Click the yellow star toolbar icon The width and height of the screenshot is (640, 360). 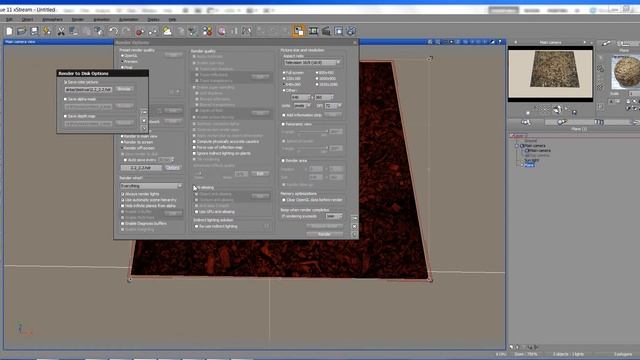coord(47,31)
